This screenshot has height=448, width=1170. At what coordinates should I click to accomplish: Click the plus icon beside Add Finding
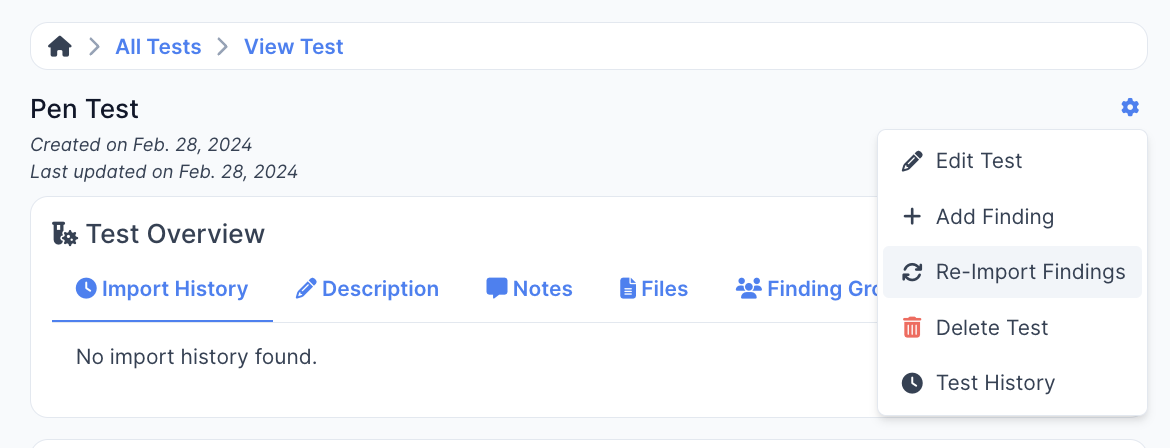912,217
